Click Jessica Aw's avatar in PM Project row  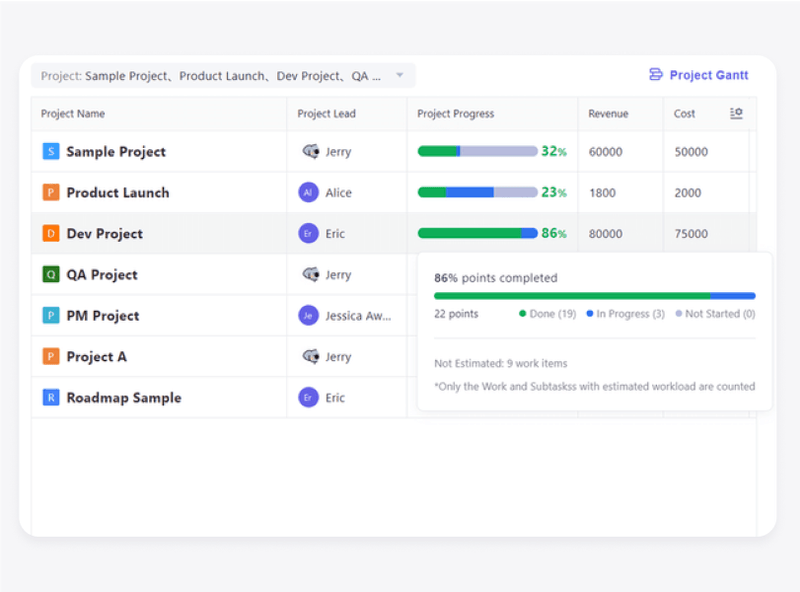click(x=310, y=315)
